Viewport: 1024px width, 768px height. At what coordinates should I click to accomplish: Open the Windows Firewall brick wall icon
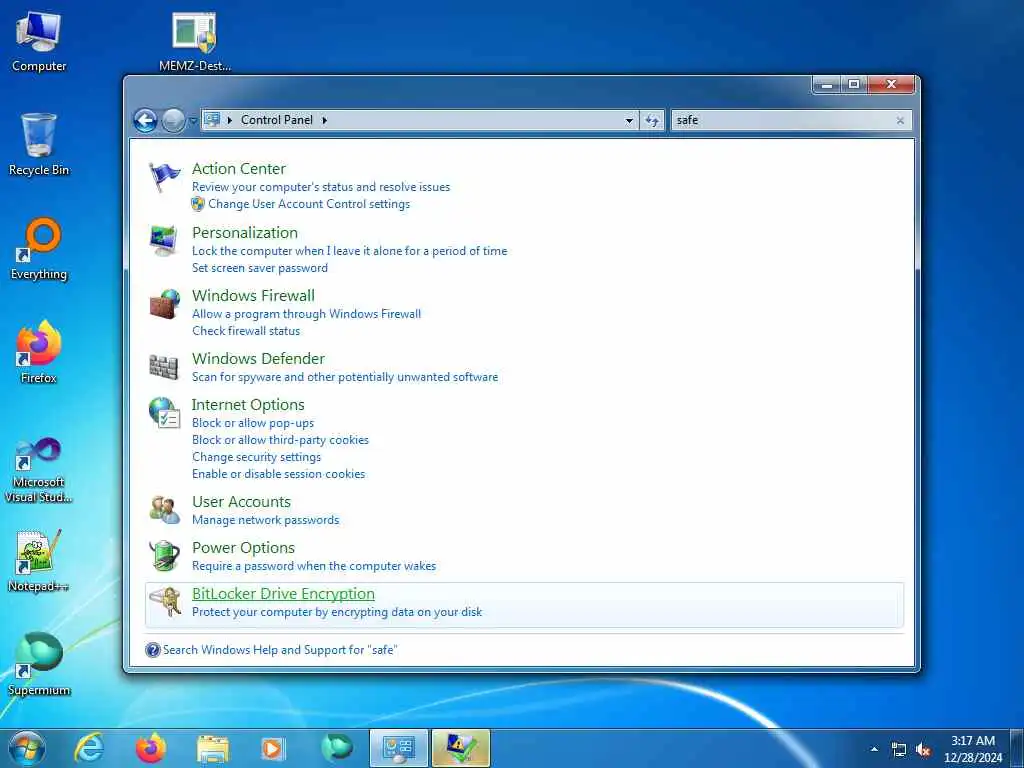[164, 304]
